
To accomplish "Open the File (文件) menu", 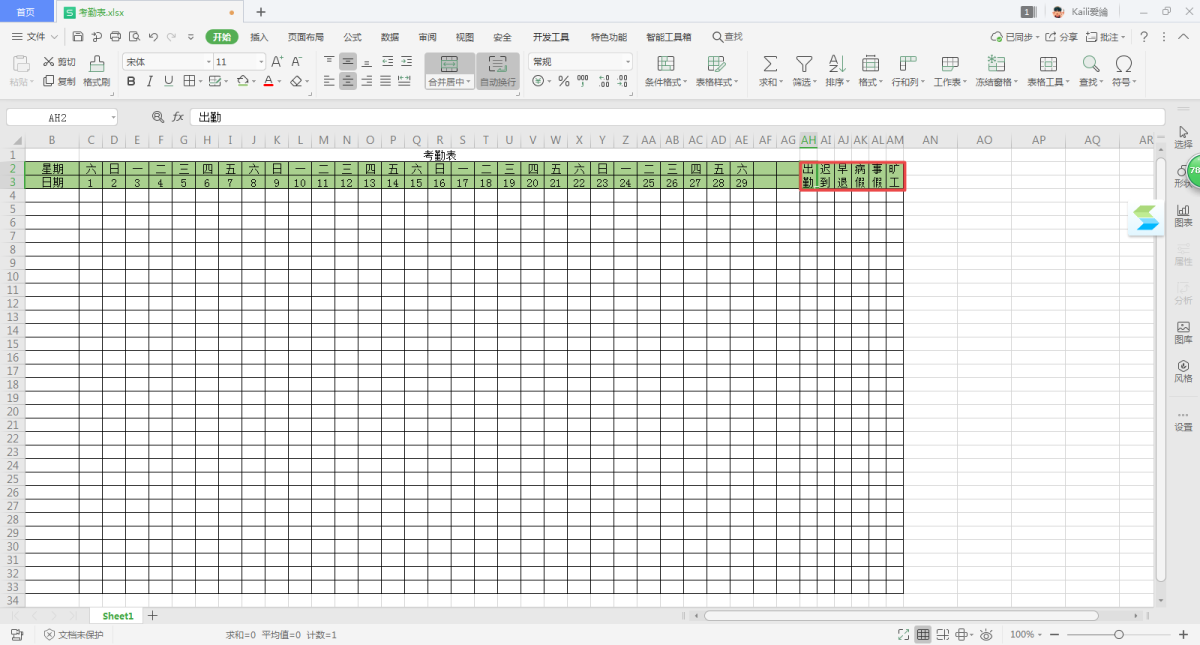I will pyautogui.click(x=34, y=37).
